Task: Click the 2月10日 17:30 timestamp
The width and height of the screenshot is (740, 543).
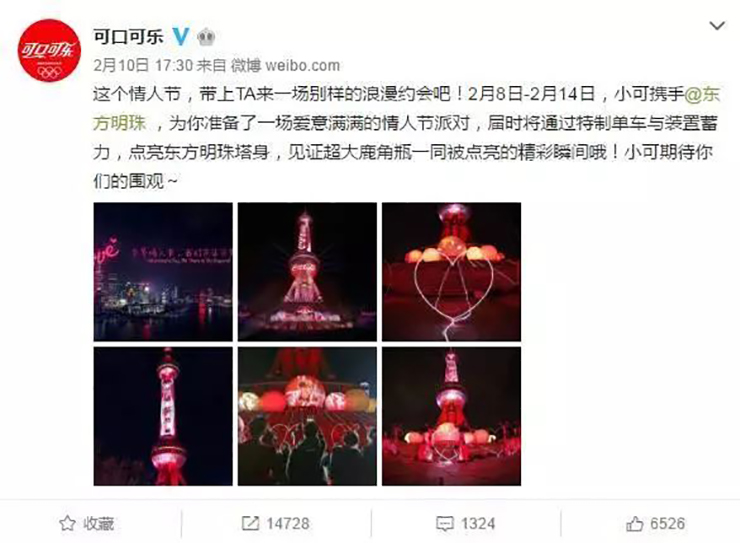Action: click(x=143, y=65)
